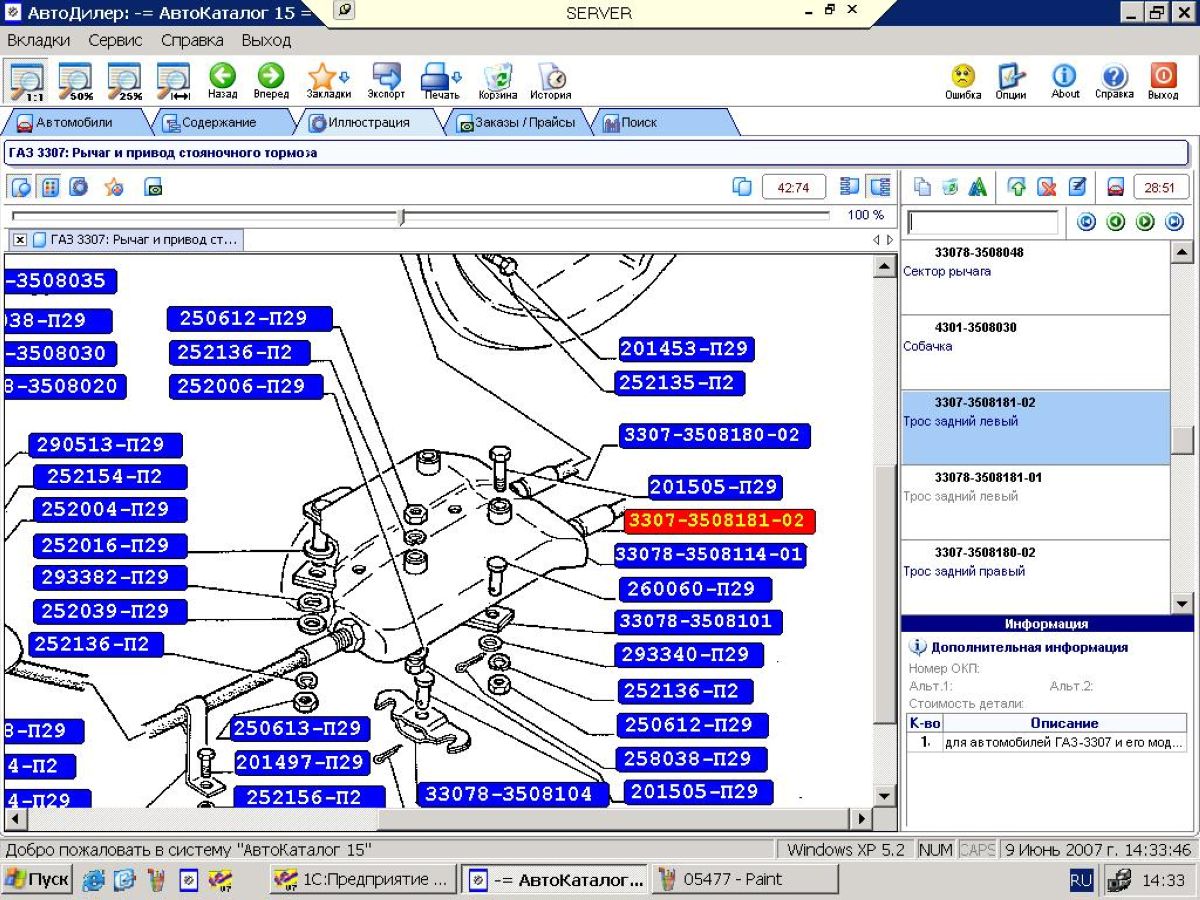Open the История history
The image size is (1200, 900).
(550, 81)
